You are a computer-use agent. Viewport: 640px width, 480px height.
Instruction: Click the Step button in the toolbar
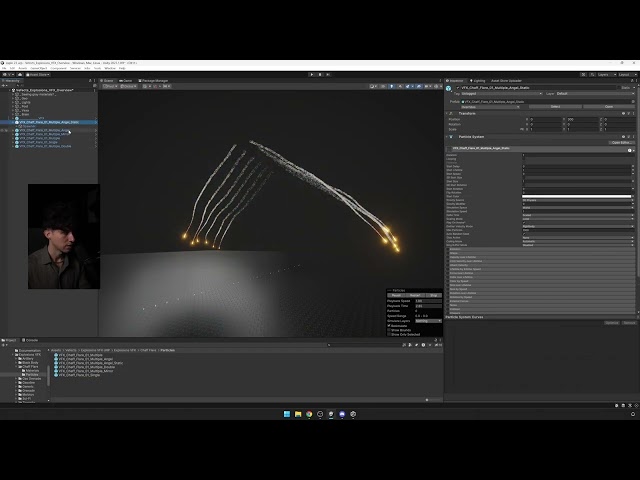point(328,75)
